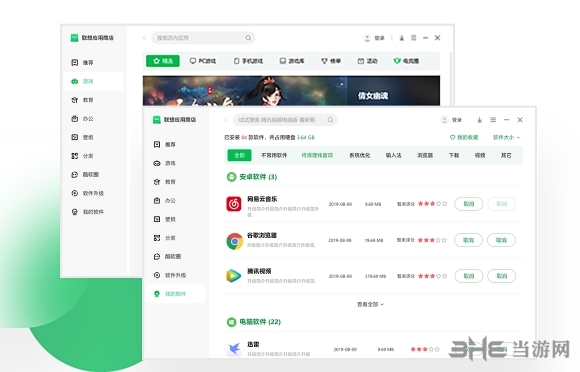The width and height of the screenshot is (580, 372).
Task: Click the 网易云音乐 star rating
Action: pyautogui.click(x=432, y=204)
